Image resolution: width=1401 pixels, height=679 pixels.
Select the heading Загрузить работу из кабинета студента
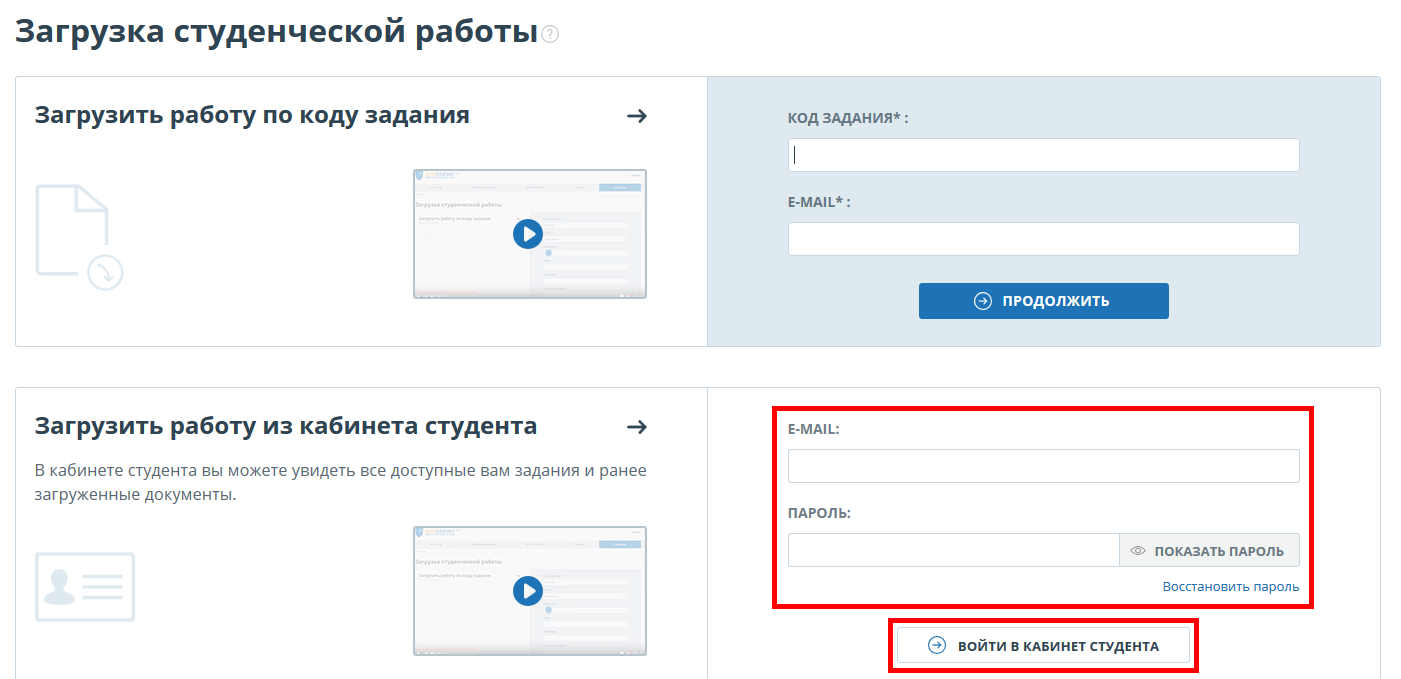(x=286, y=426)
